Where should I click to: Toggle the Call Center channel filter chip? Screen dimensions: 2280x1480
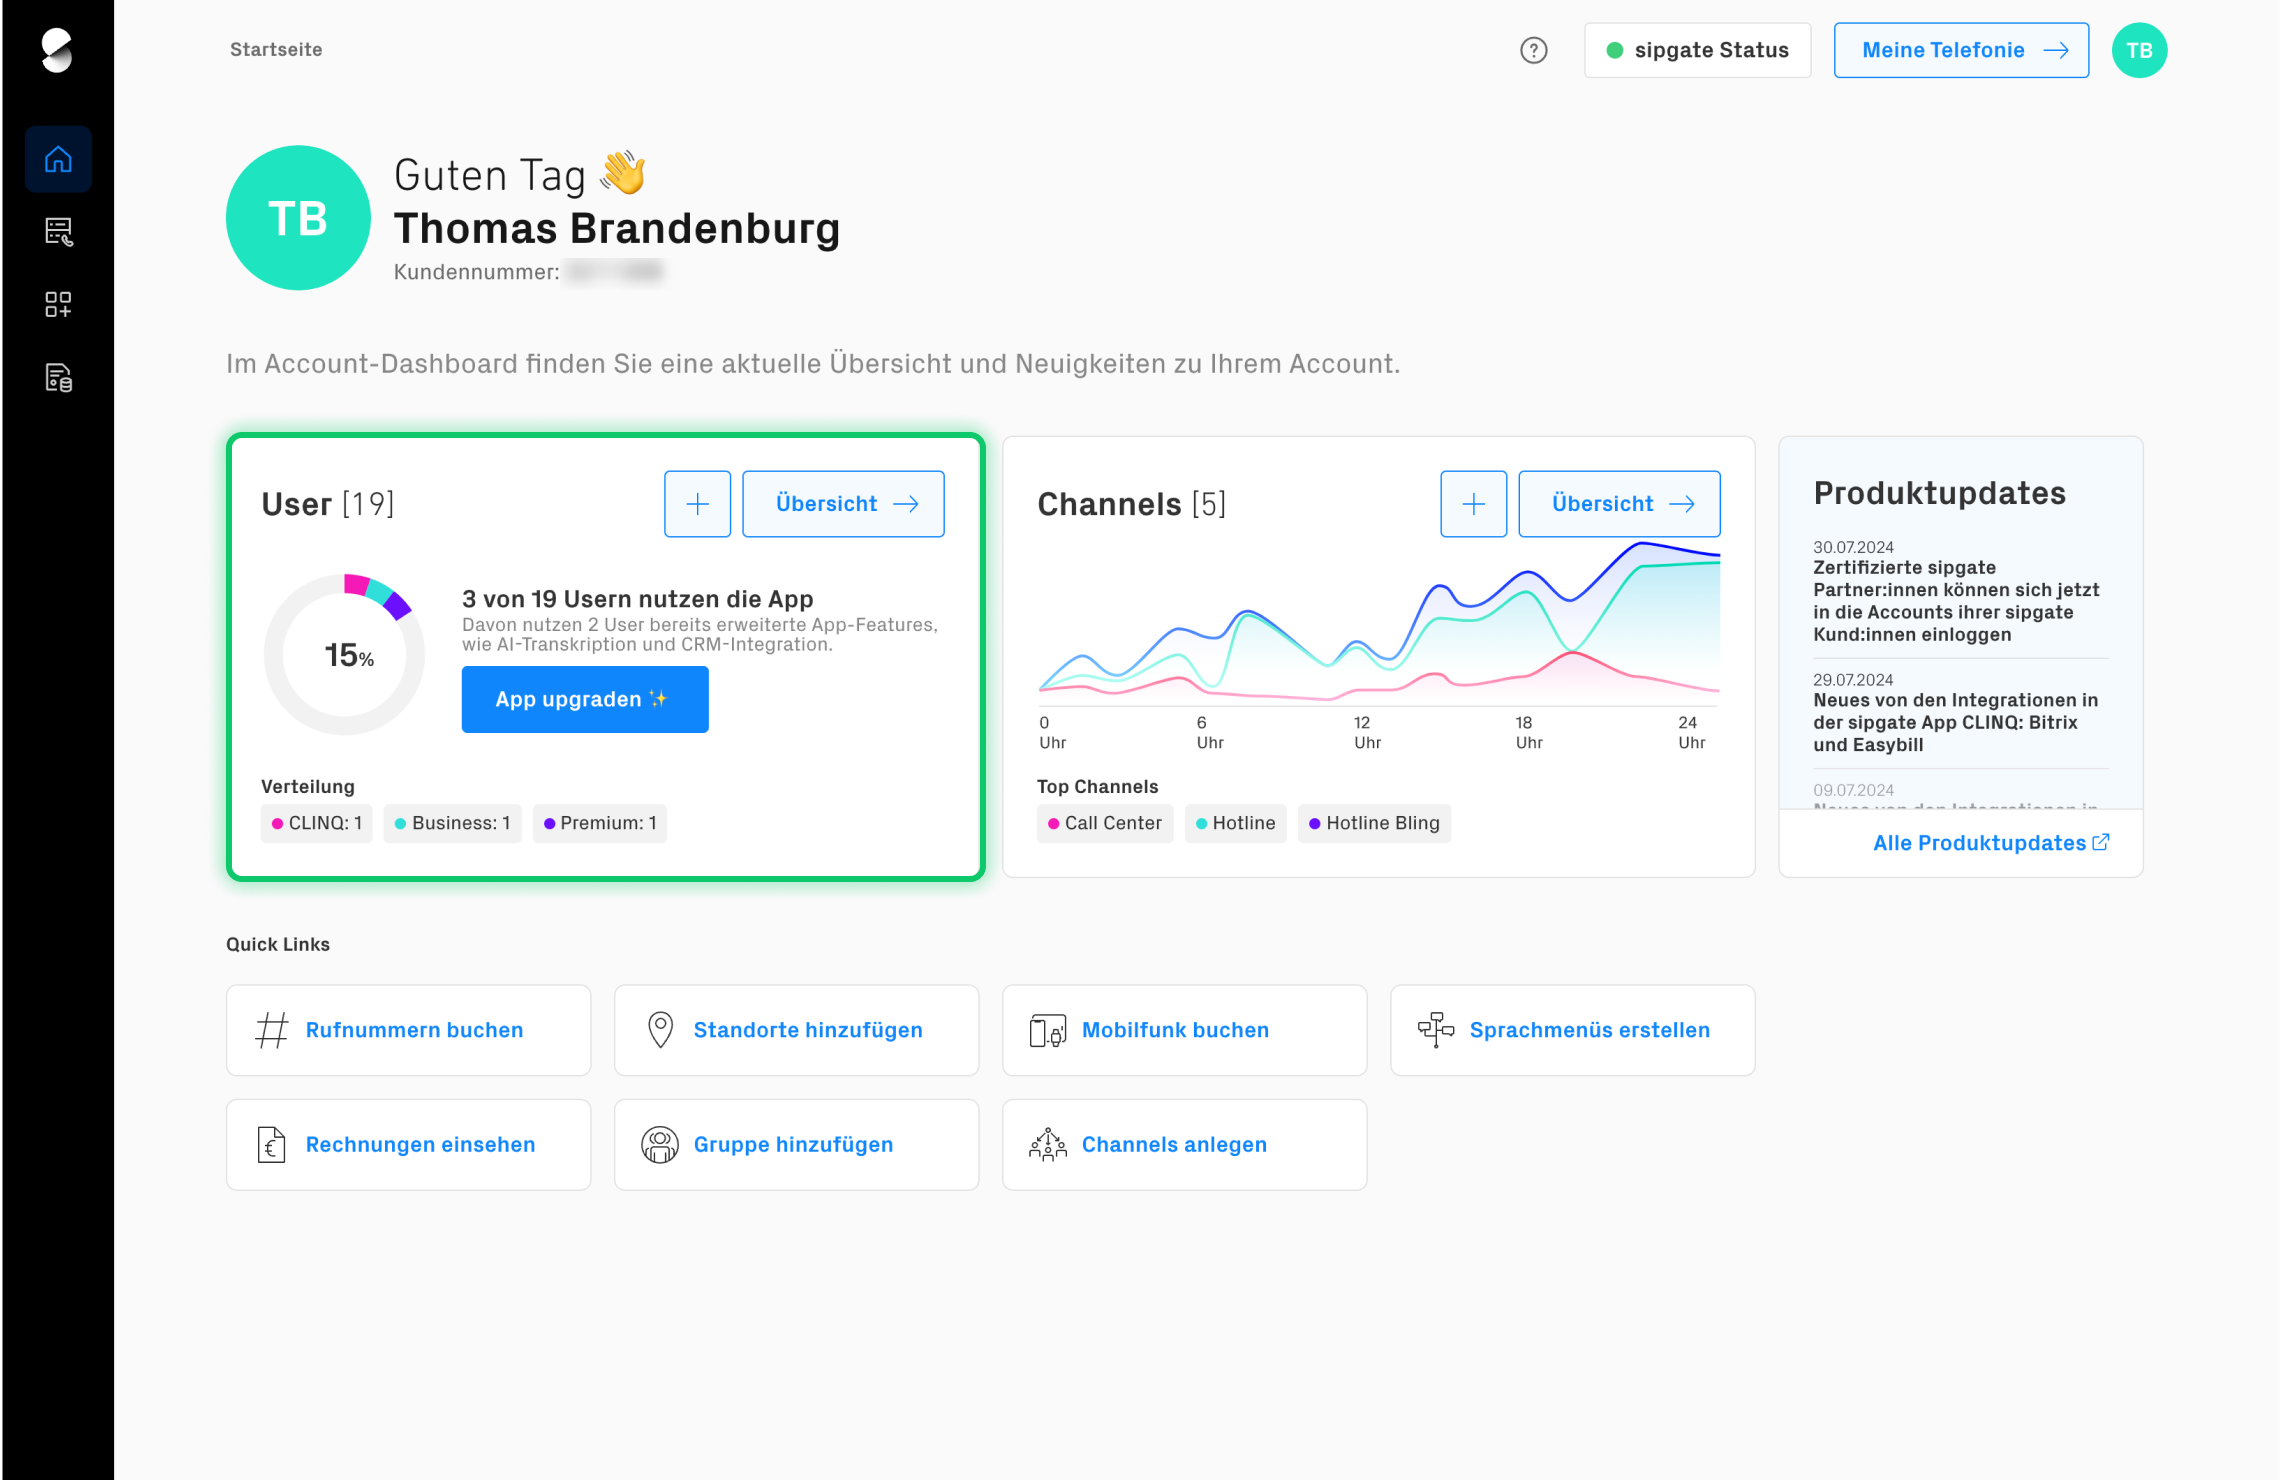[1104, 823]
